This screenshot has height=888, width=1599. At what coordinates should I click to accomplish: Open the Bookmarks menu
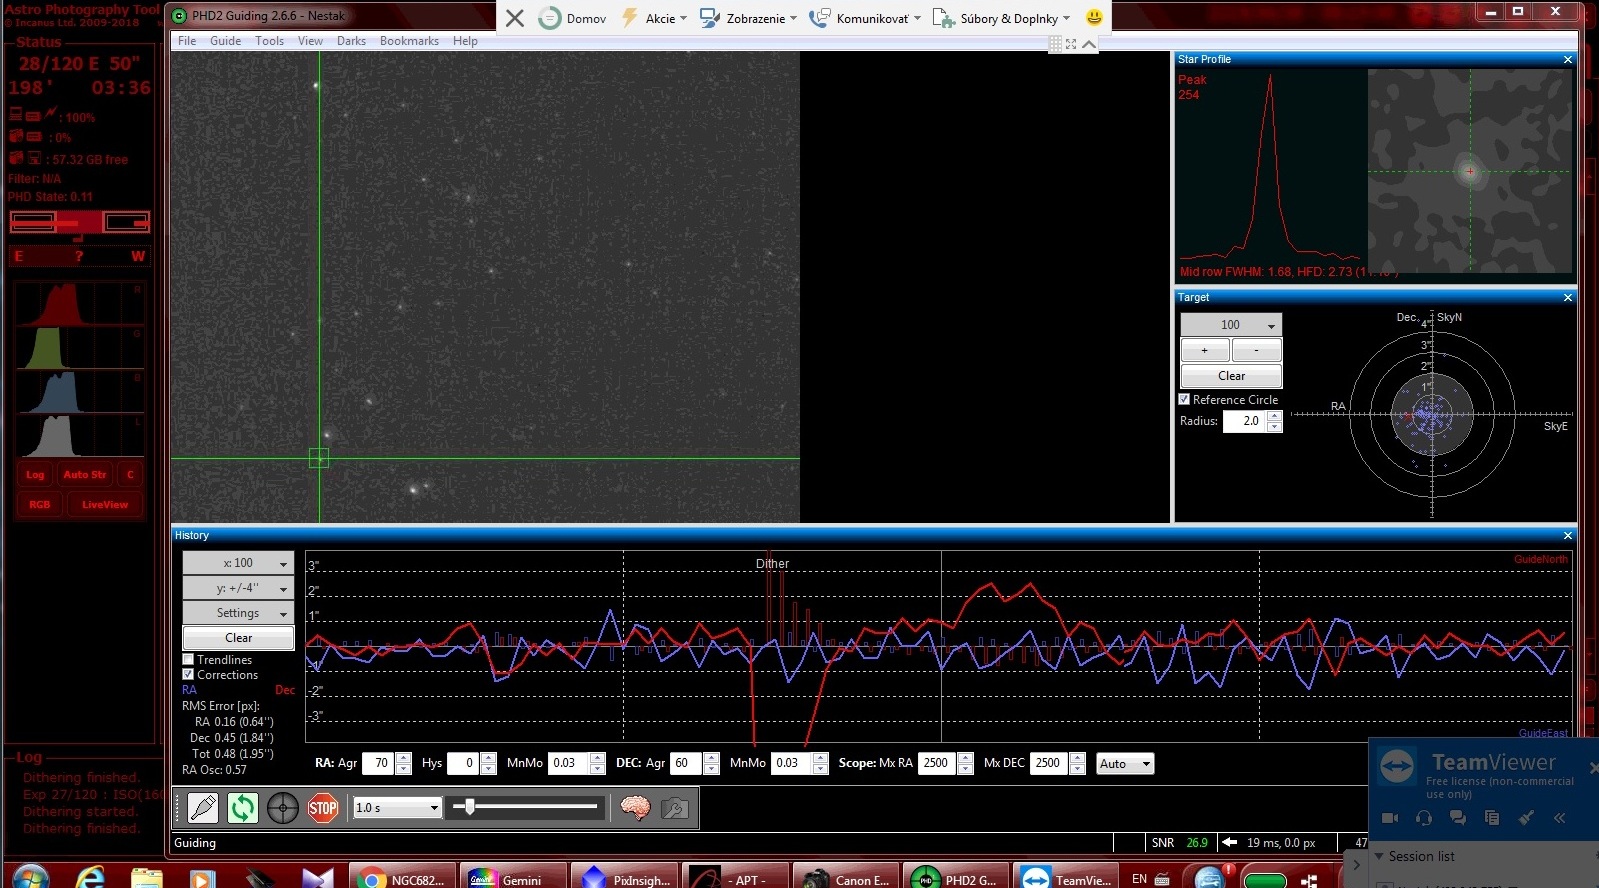point(409,41)
